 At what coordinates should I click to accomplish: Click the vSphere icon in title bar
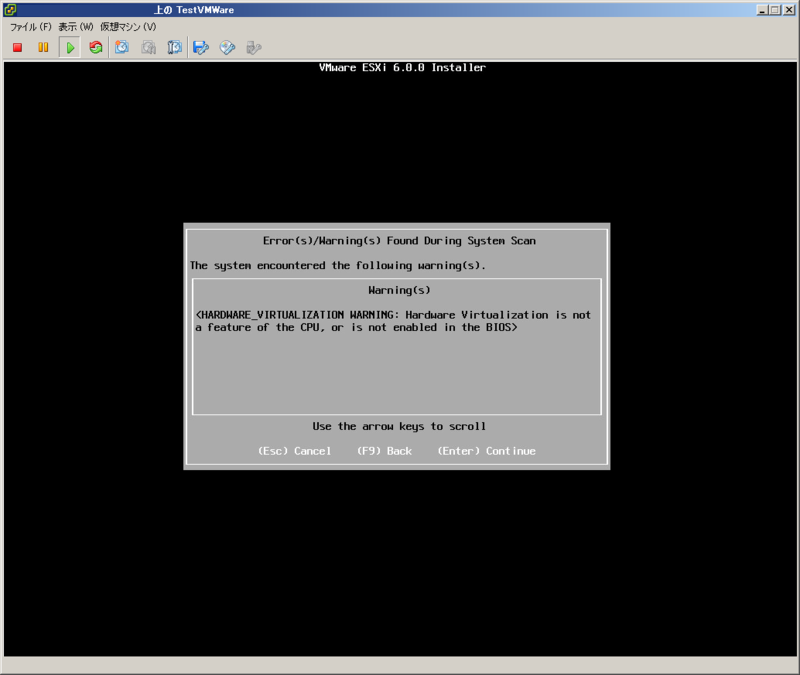(10, 9)
